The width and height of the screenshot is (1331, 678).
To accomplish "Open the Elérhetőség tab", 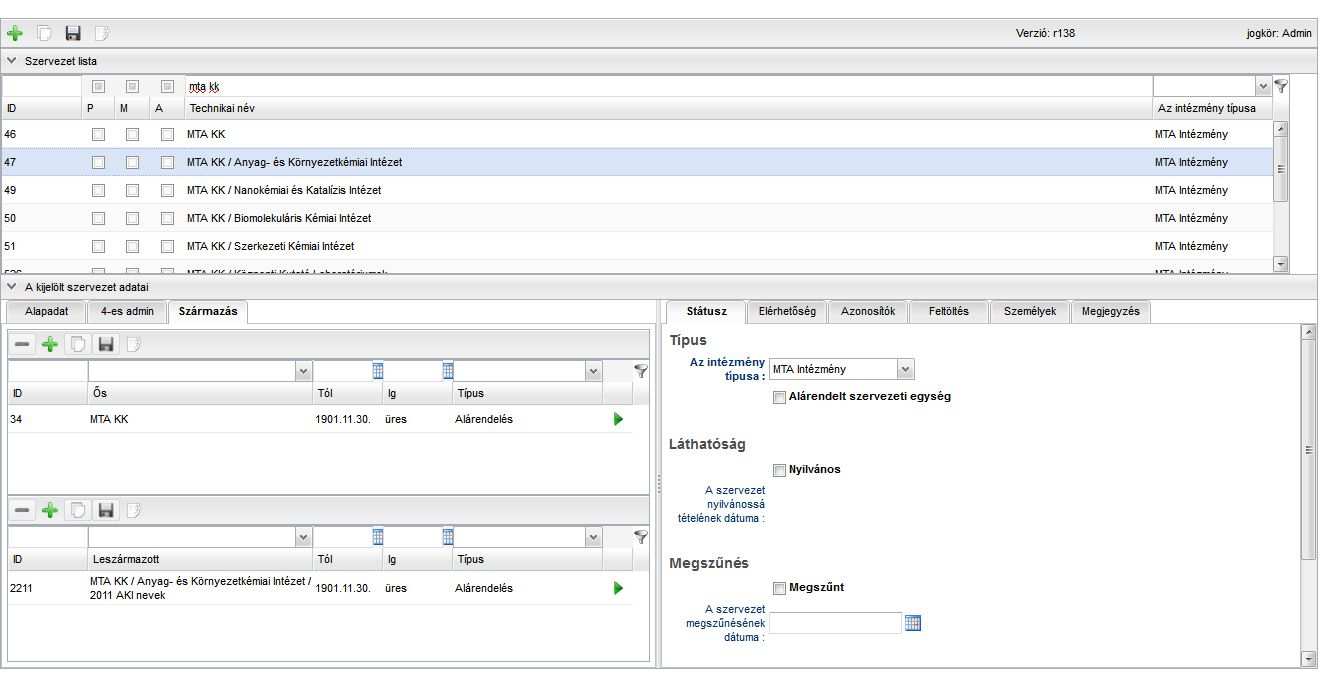I will click(787, 312).
